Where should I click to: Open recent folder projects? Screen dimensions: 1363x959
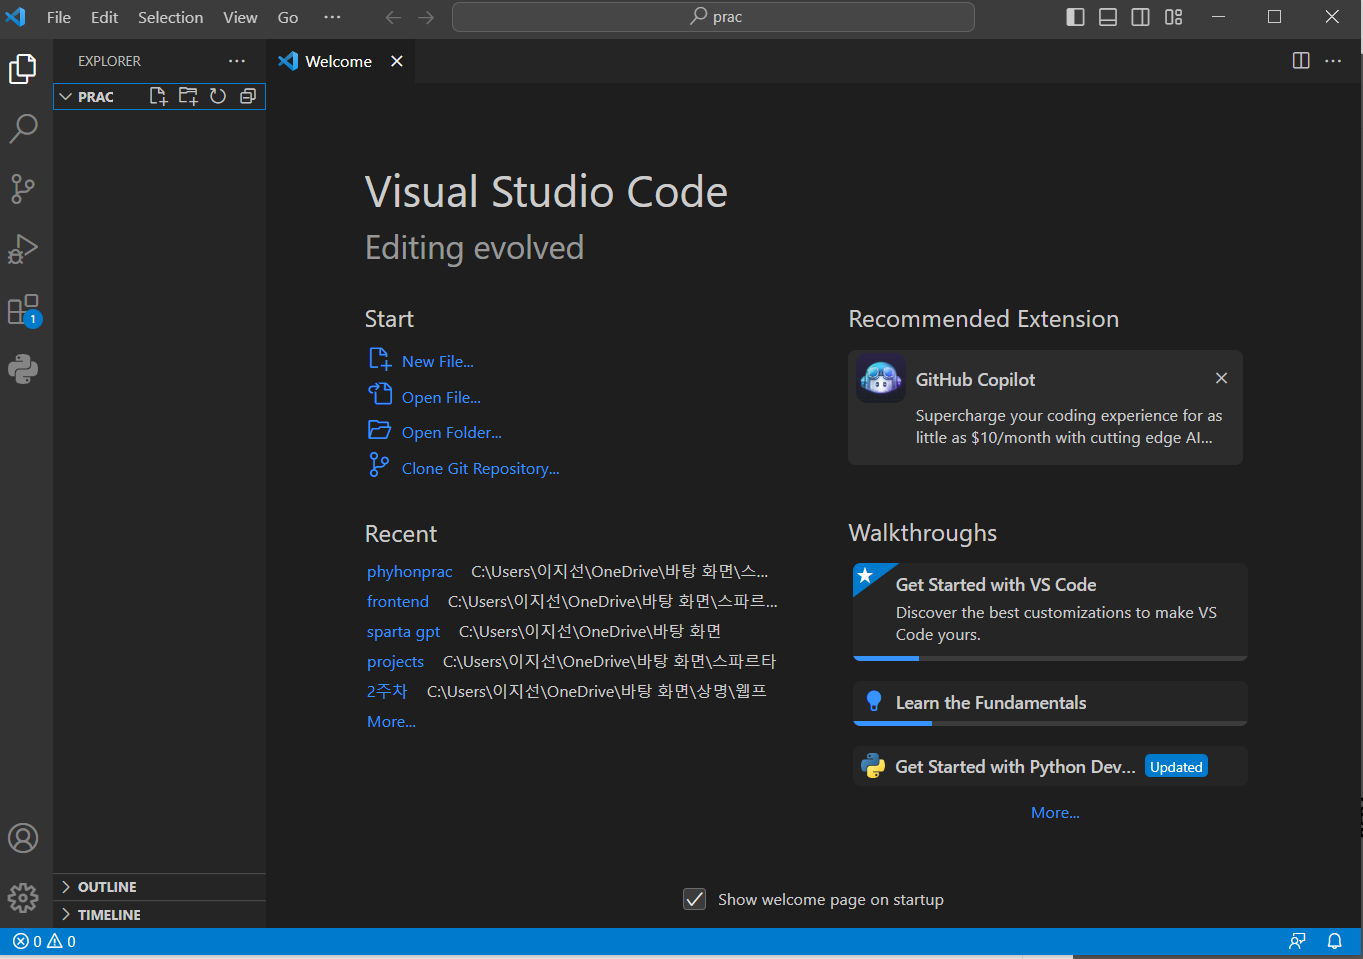(395, 662)
